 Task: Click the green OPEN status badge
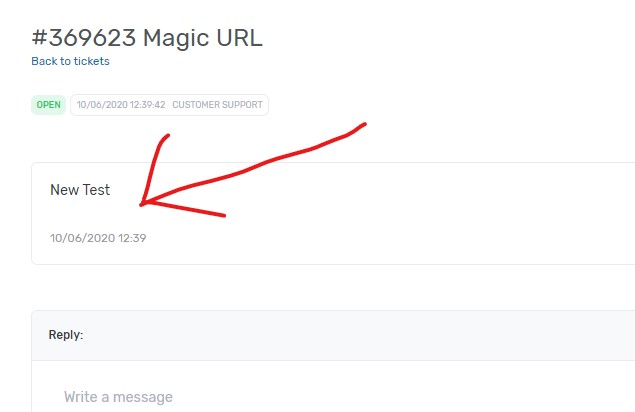tap(49, 105)
